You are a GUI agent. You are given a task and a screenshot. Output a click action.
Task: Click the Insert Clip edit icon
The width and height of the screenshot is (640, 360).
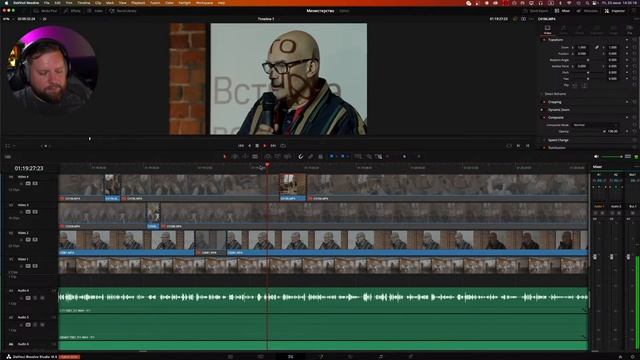[x=268, y=156]
